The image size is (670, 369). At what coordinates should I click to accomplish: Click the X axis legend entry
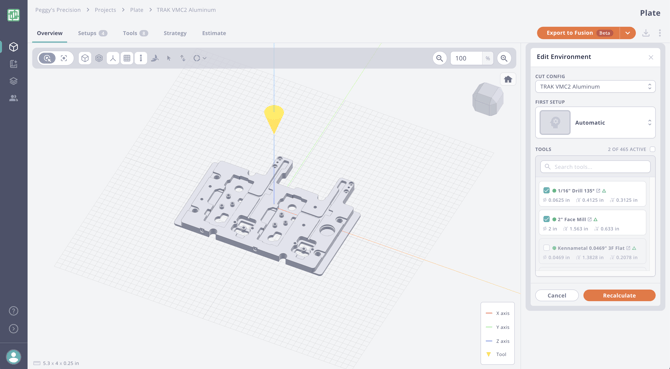[498, 313]
